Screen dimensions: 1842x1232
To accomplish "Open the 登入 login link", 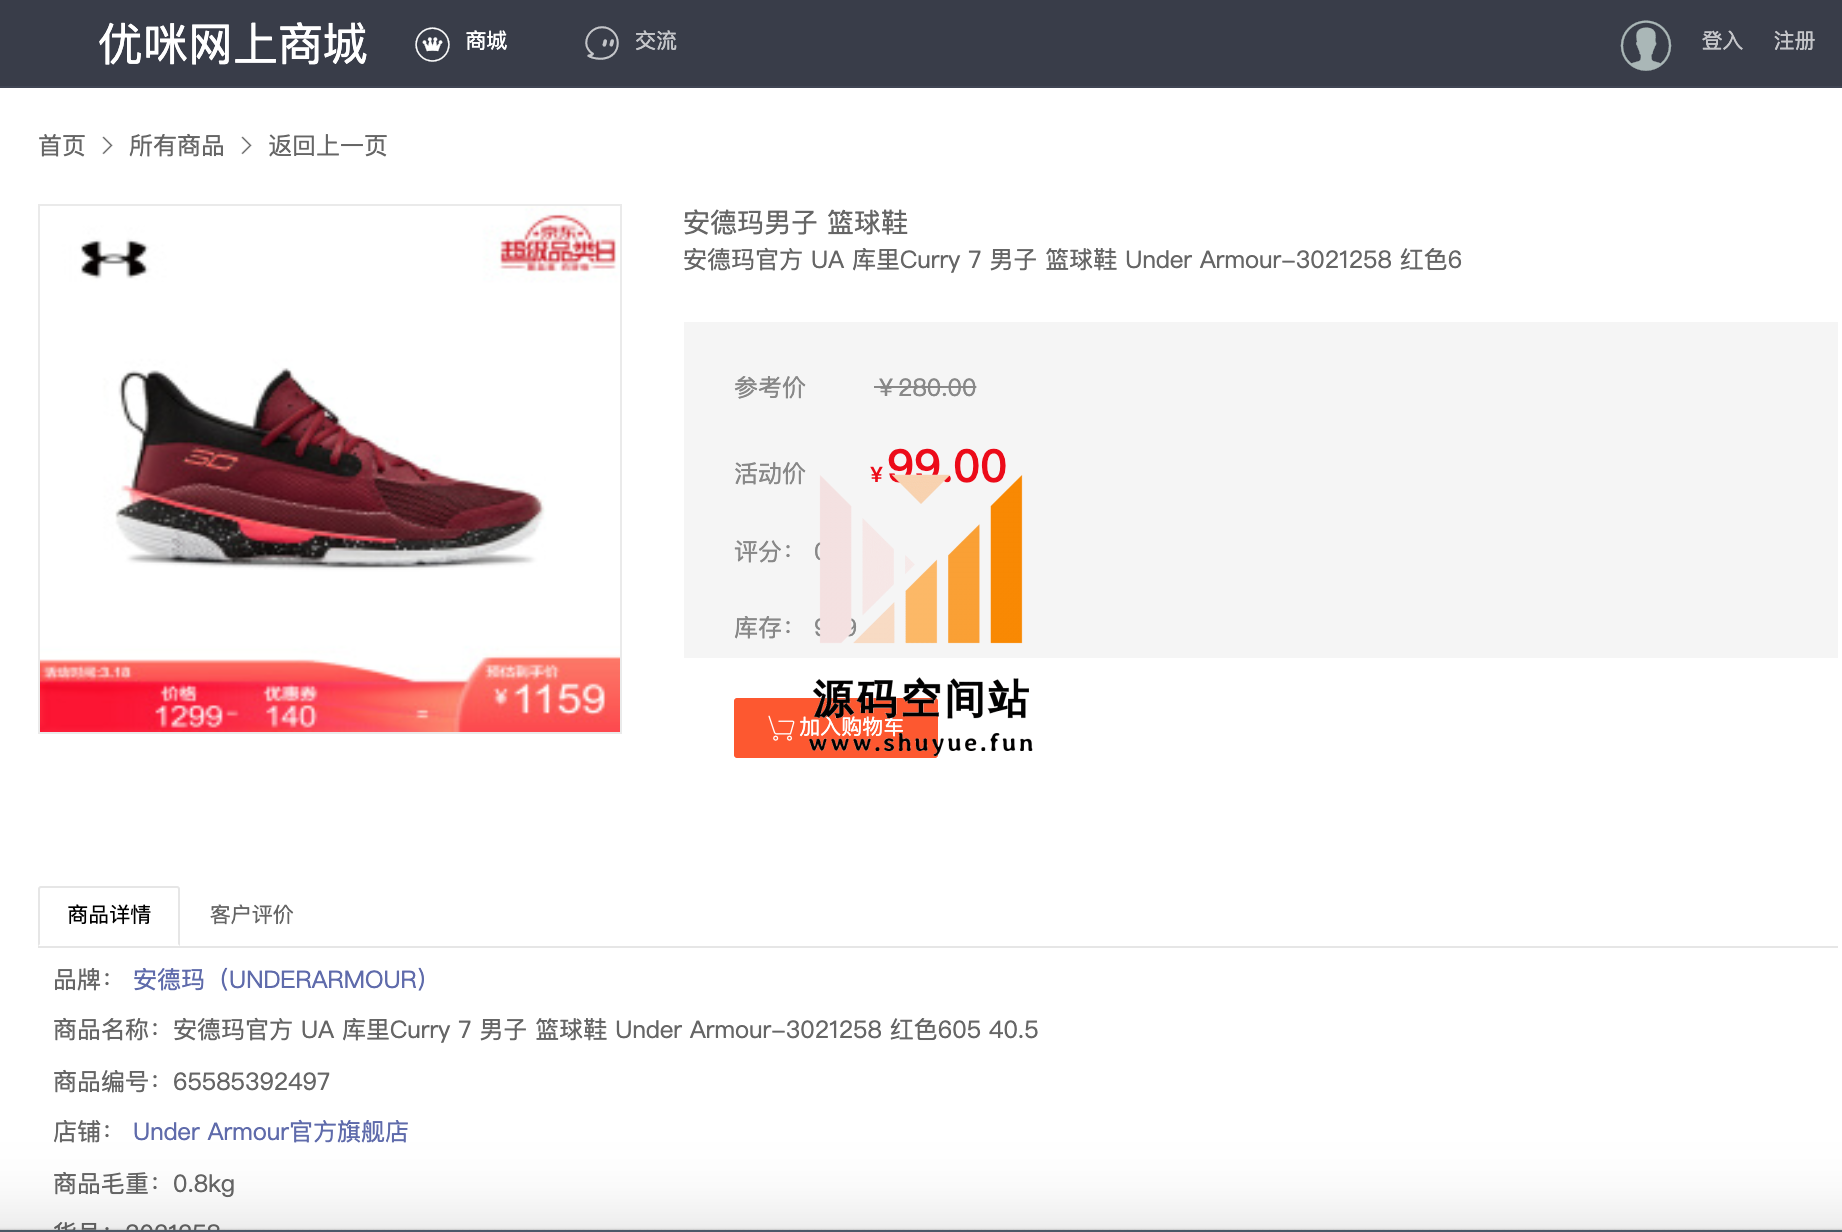I will 1722,41.
